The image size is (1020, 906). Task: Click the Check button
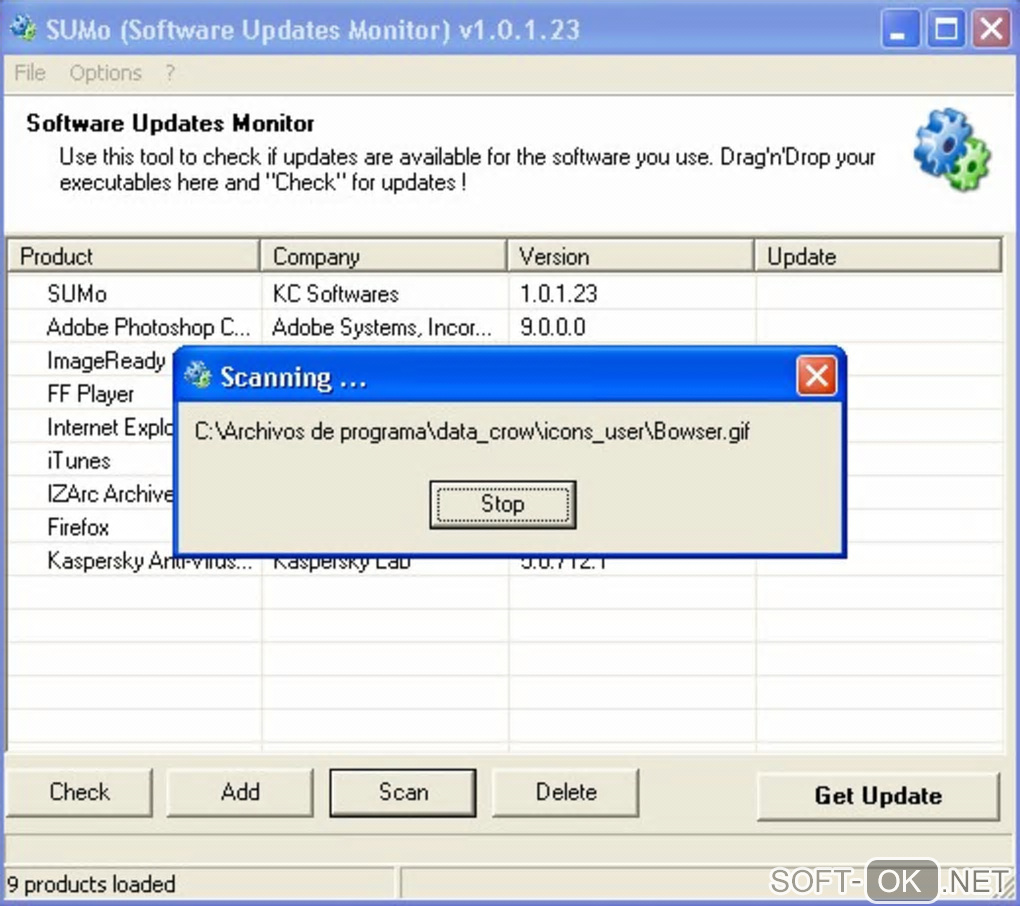(x=79, y=792)
